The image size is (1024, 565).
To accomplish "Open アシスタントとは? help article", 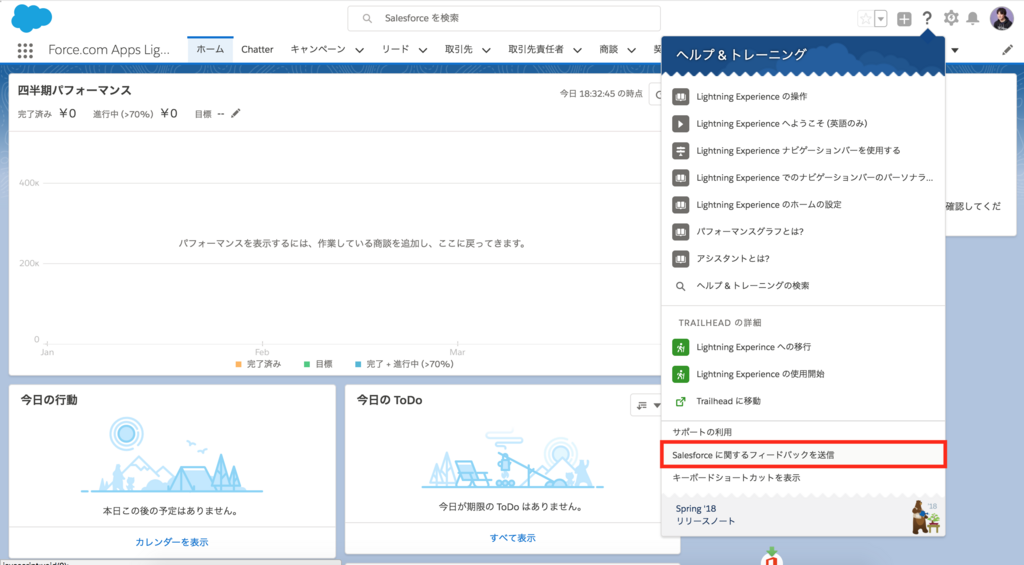I will pos(733,259).
